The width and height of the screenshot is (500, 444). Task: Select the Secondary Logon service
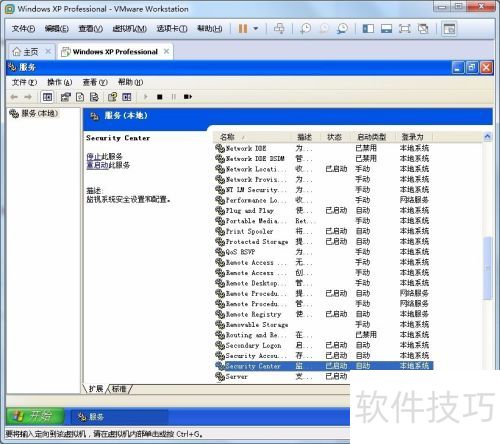[x=324, y=345]
